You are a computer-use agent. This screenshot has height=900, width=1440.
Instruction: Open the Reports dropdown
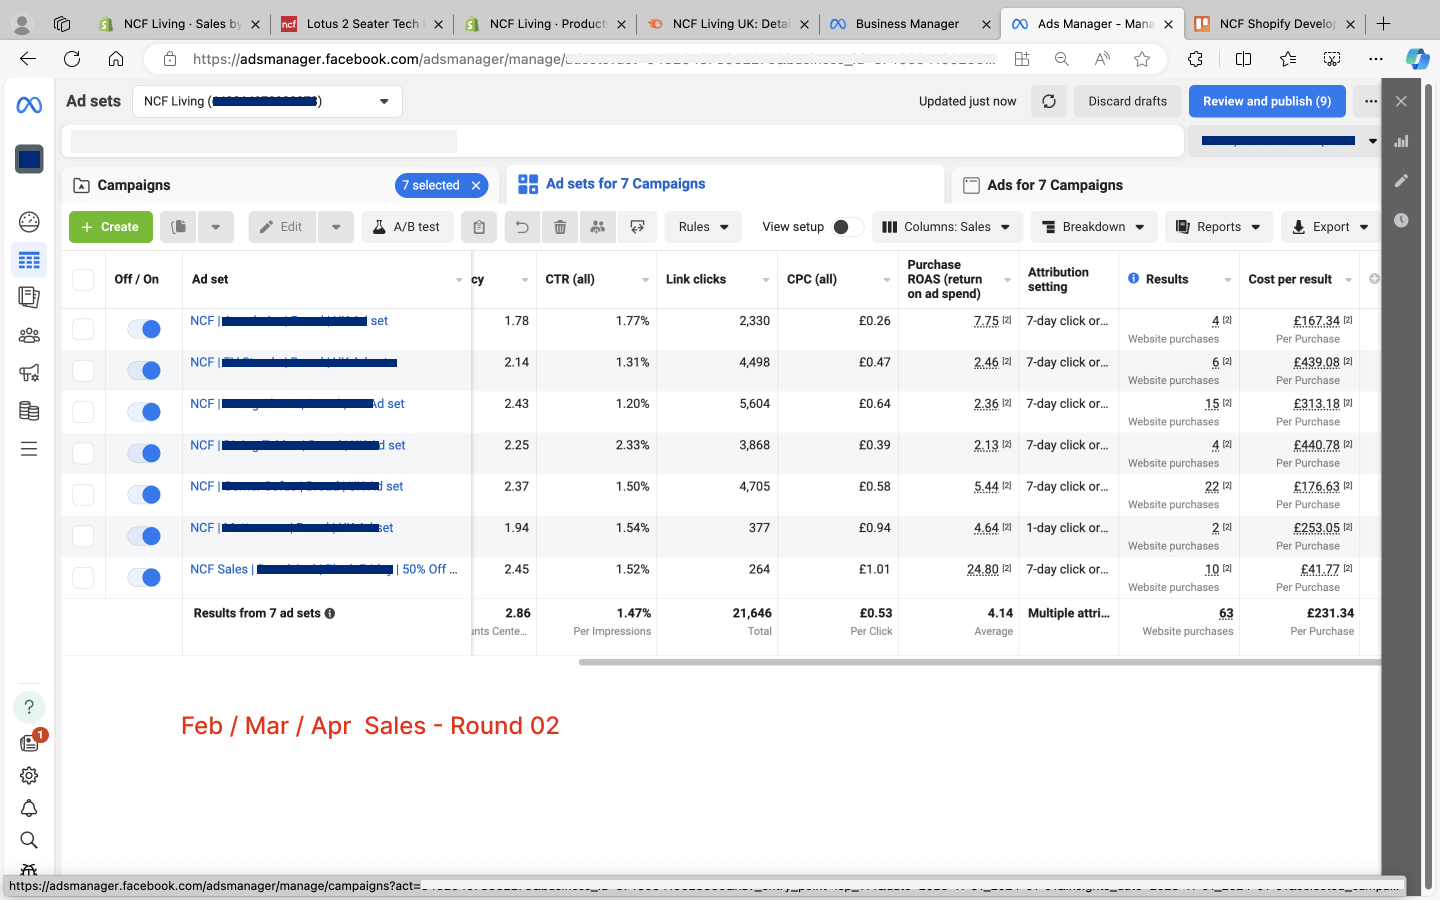pos(1219,227)
